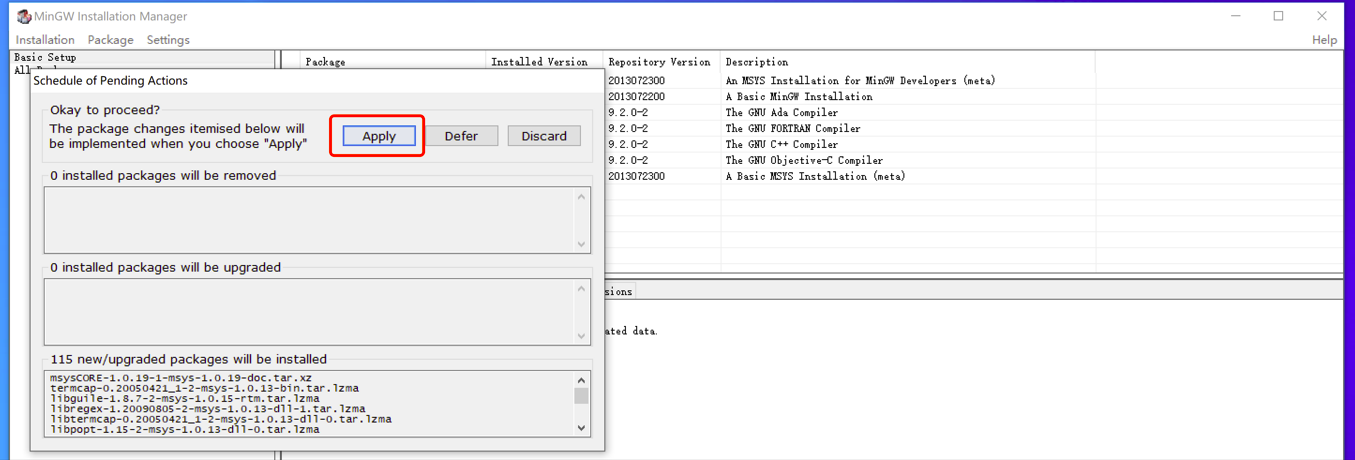Image resolution: width=1355 pixels, height=460 pixels.
Task: Select 'The GNU Objective-C Compiler' row
Action: pyautogui.click(x=804, y=160)
